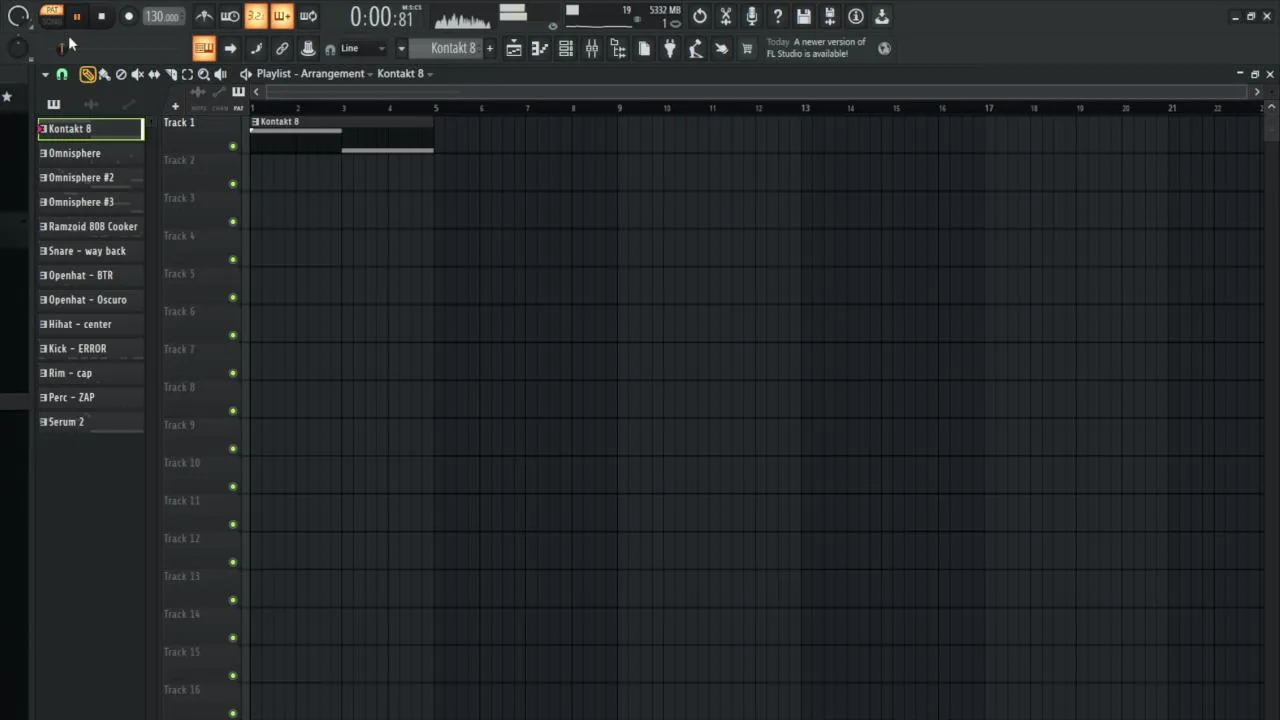Image resolution: width=1280 pixels, height=720 pixels.
Task: Click the main volume knob
Action: tap(18, 16)
